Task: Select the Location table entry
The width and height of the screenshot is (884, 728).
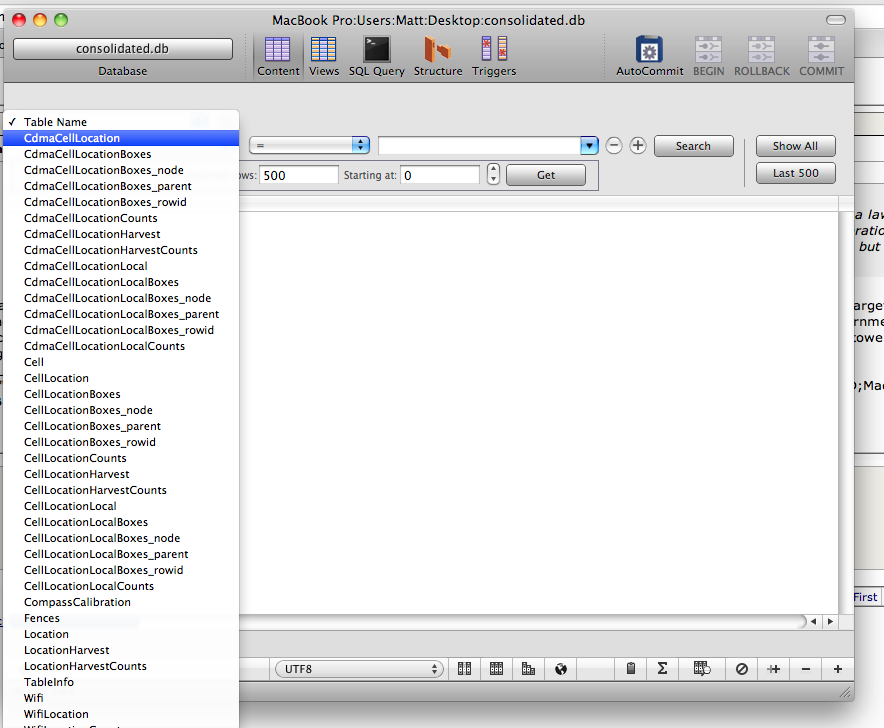Action: coord(121,634)
